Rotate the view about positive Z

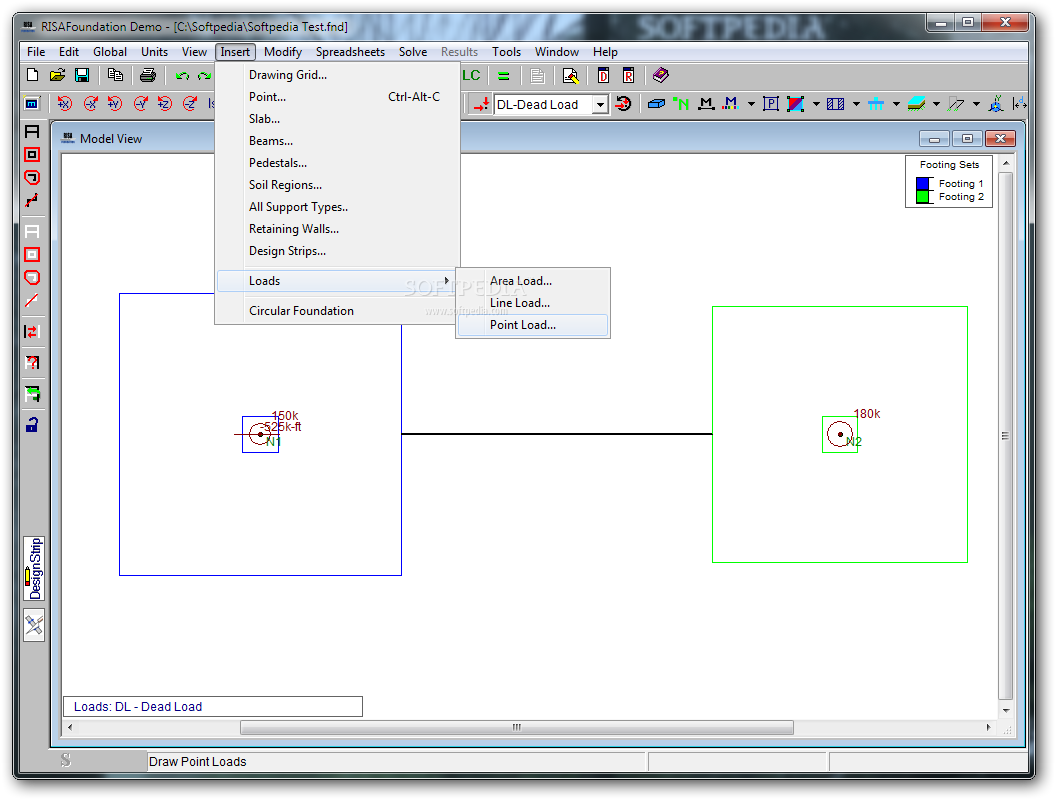pyautogui.click(x=165, y=104)
